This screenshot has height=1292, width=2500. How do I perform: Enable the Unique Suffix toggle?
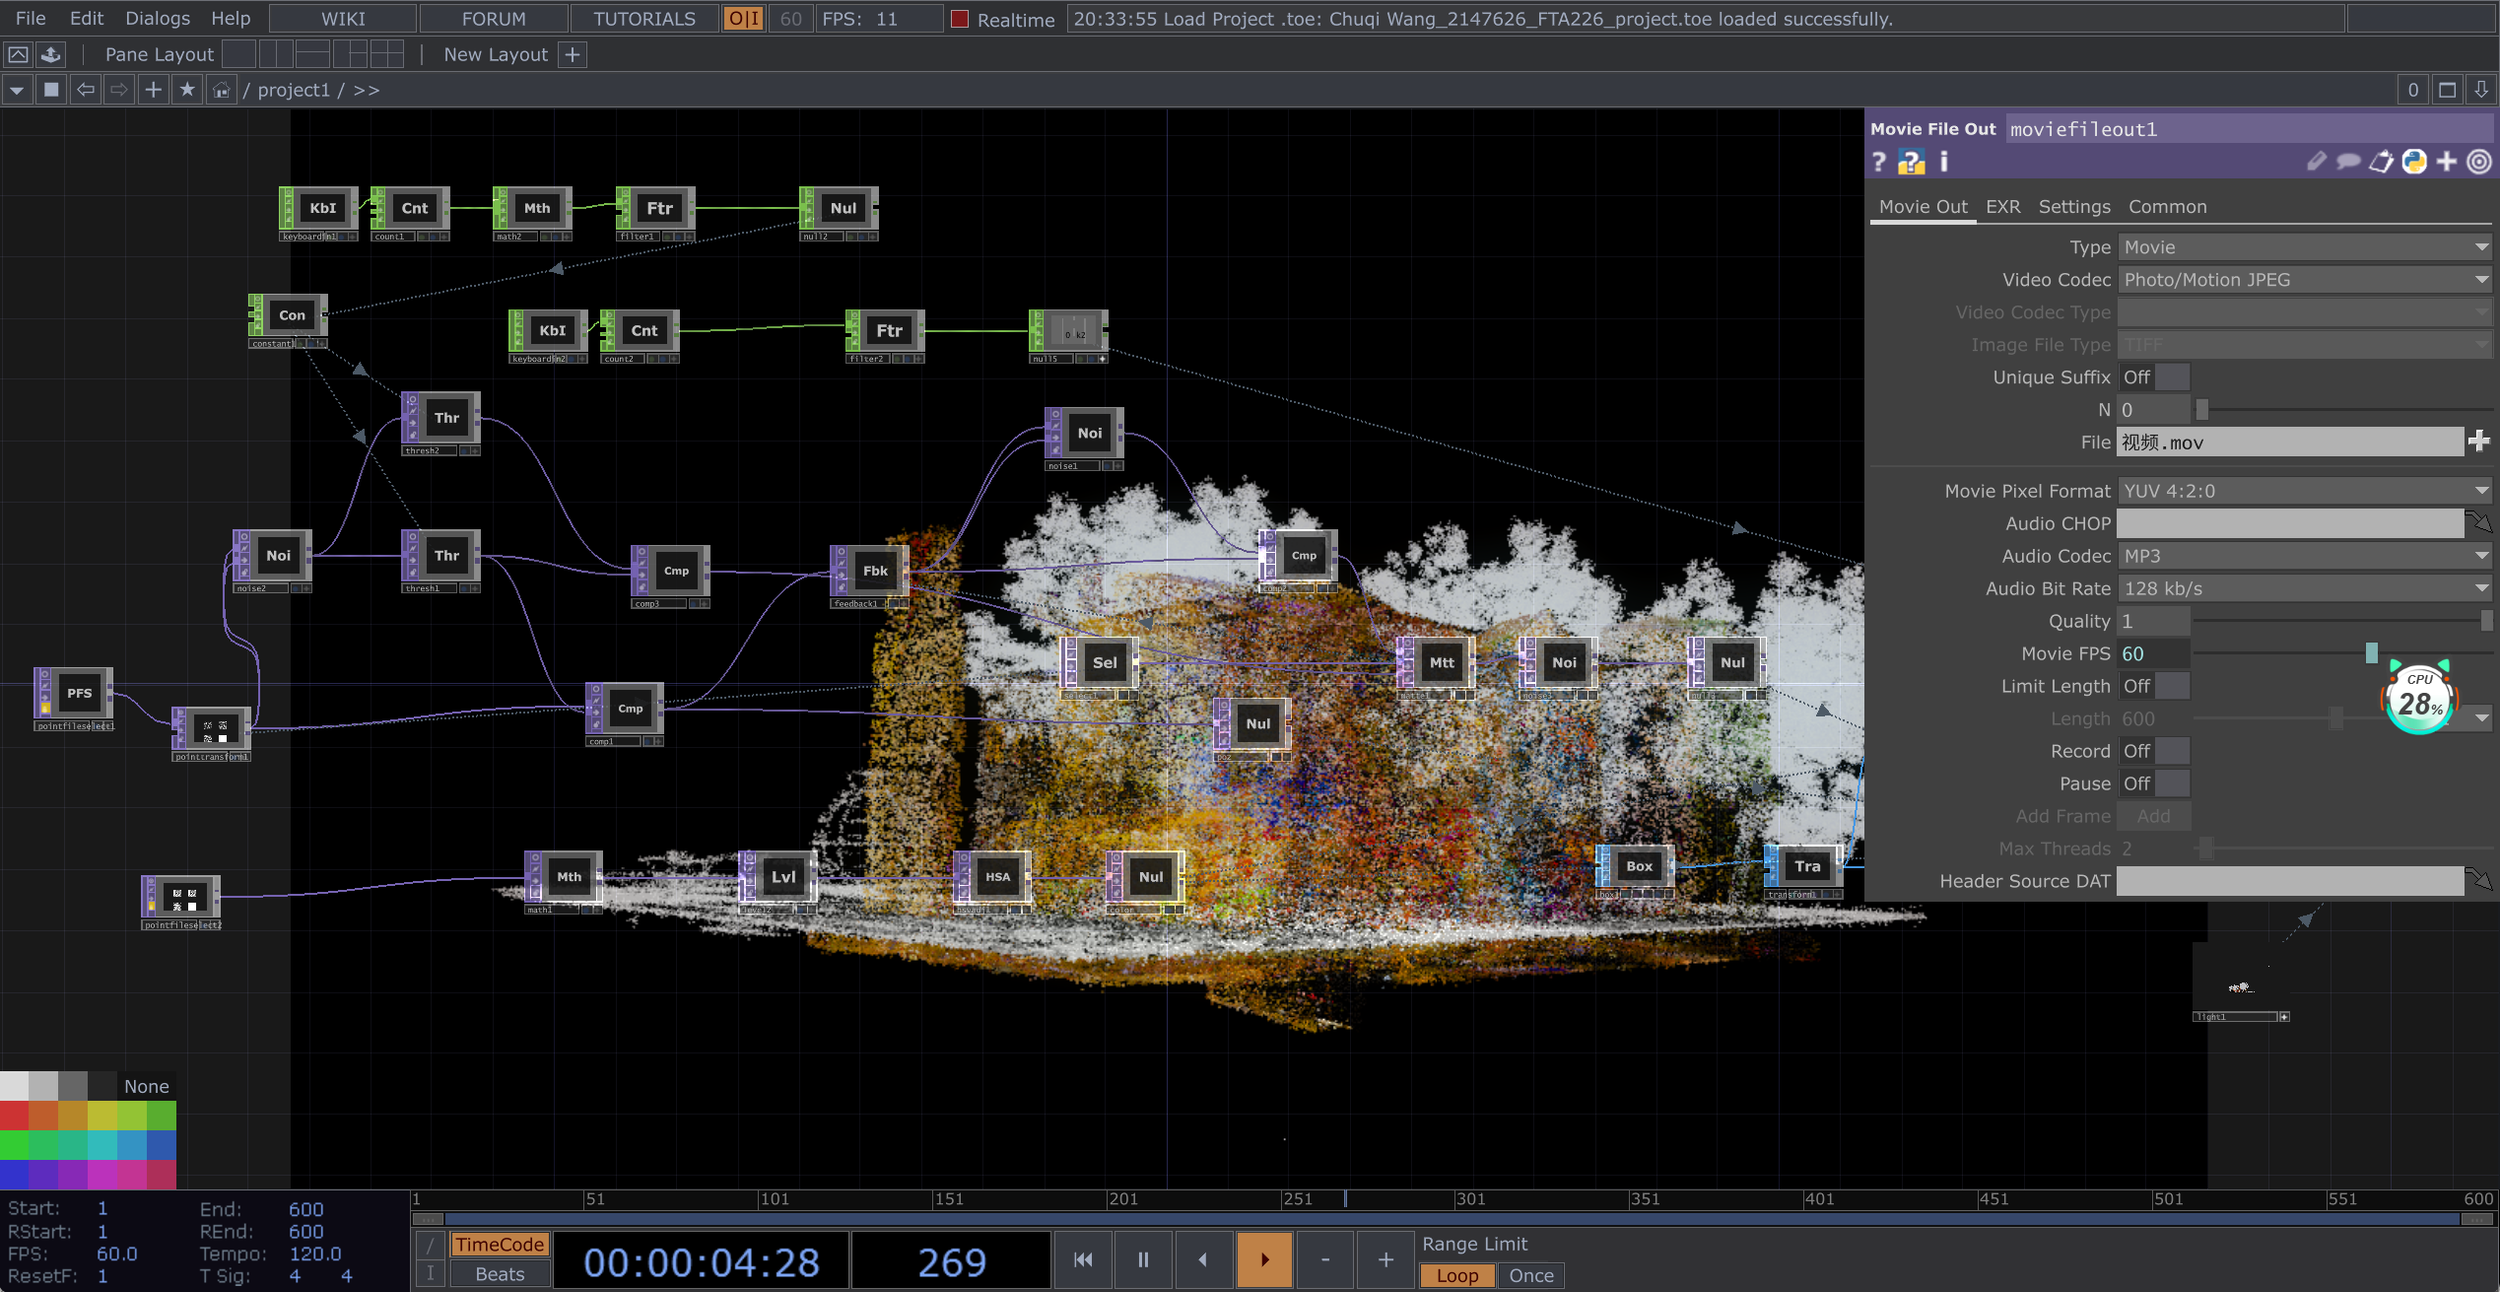(2154, 377)
